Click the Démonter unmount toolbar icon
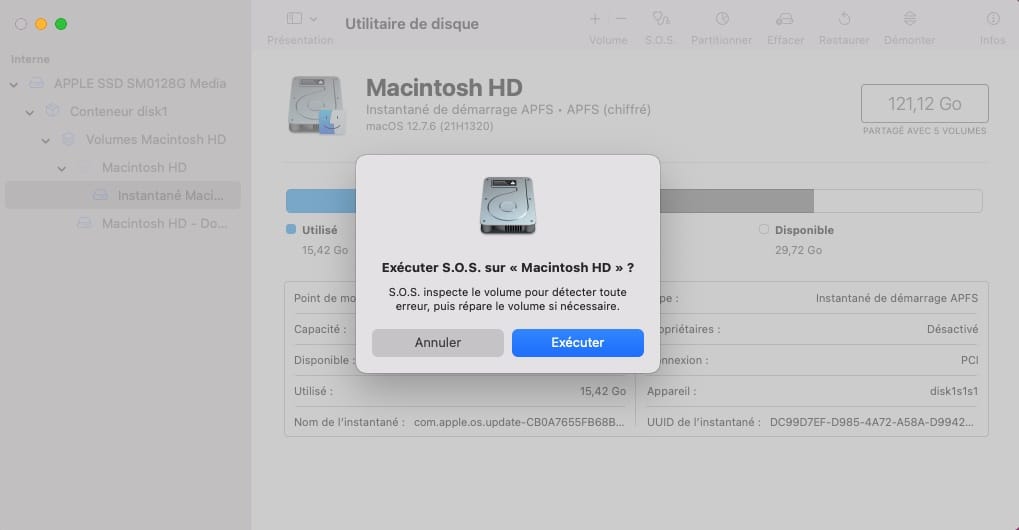 point(909,19)
